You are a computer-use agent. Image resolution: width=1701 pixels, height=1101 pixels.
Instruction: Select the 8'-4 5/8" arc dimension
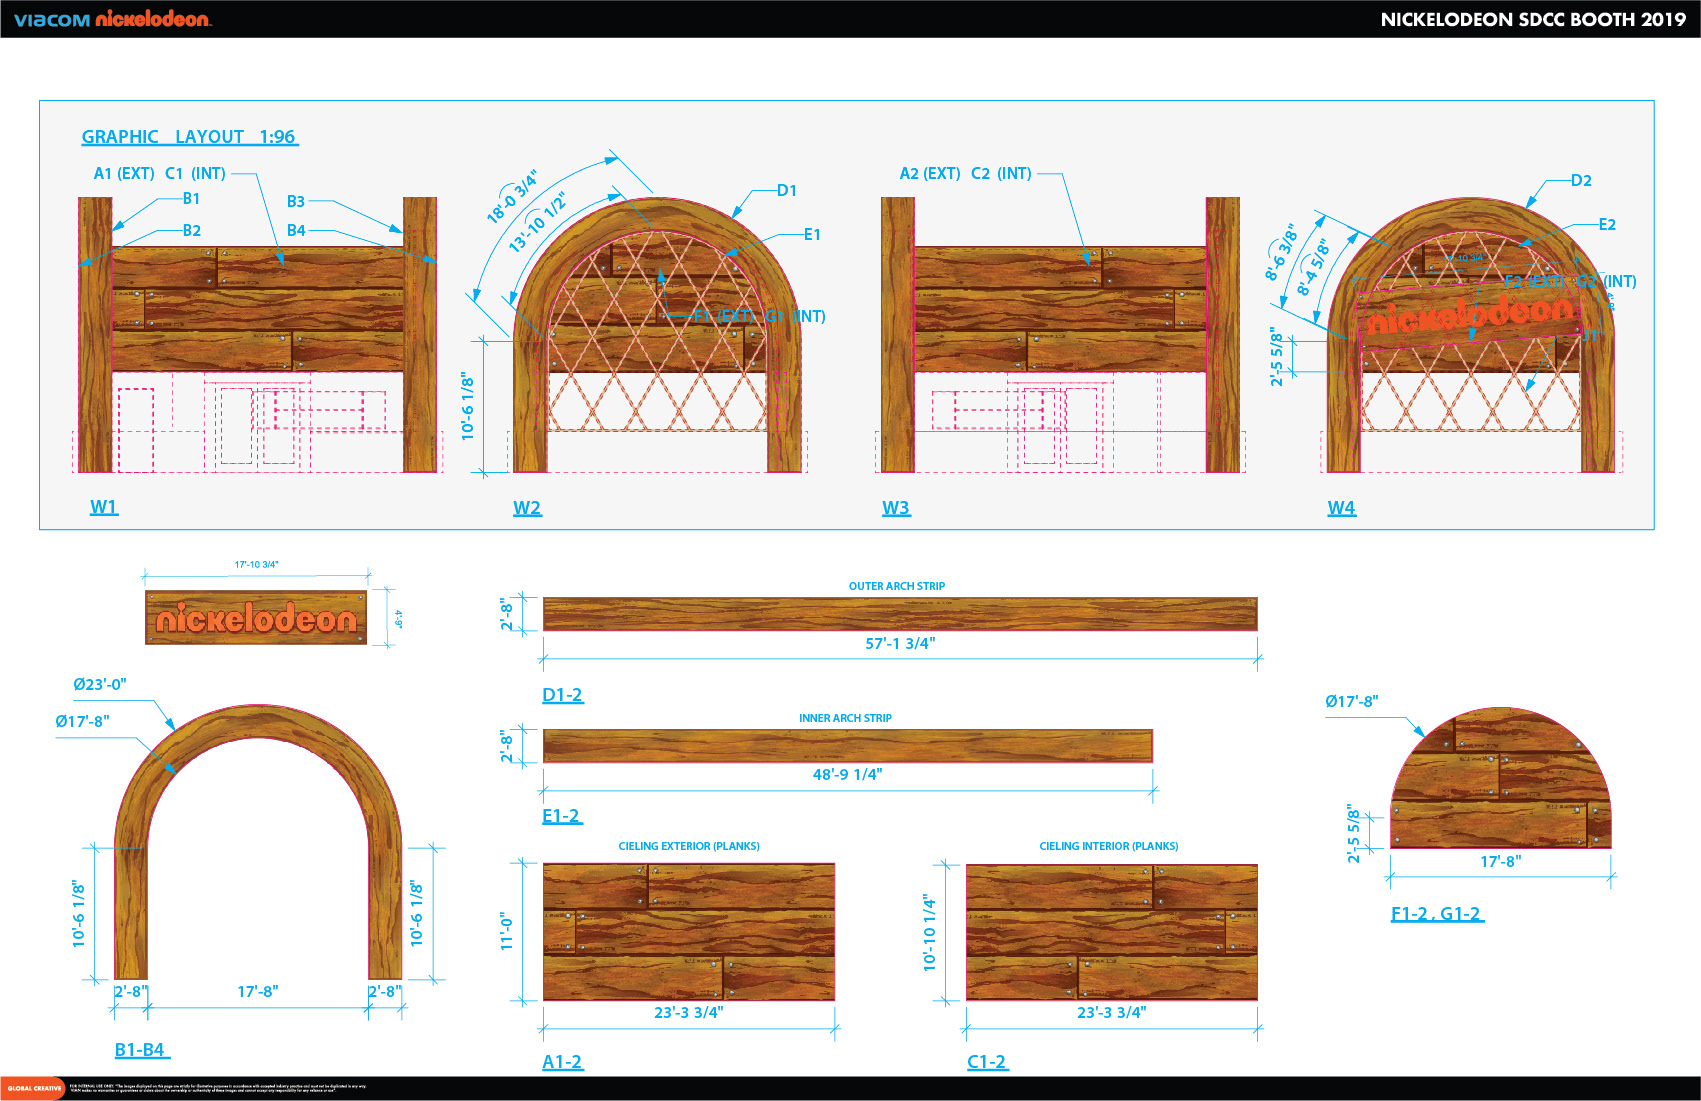(x=1313, y=267)
